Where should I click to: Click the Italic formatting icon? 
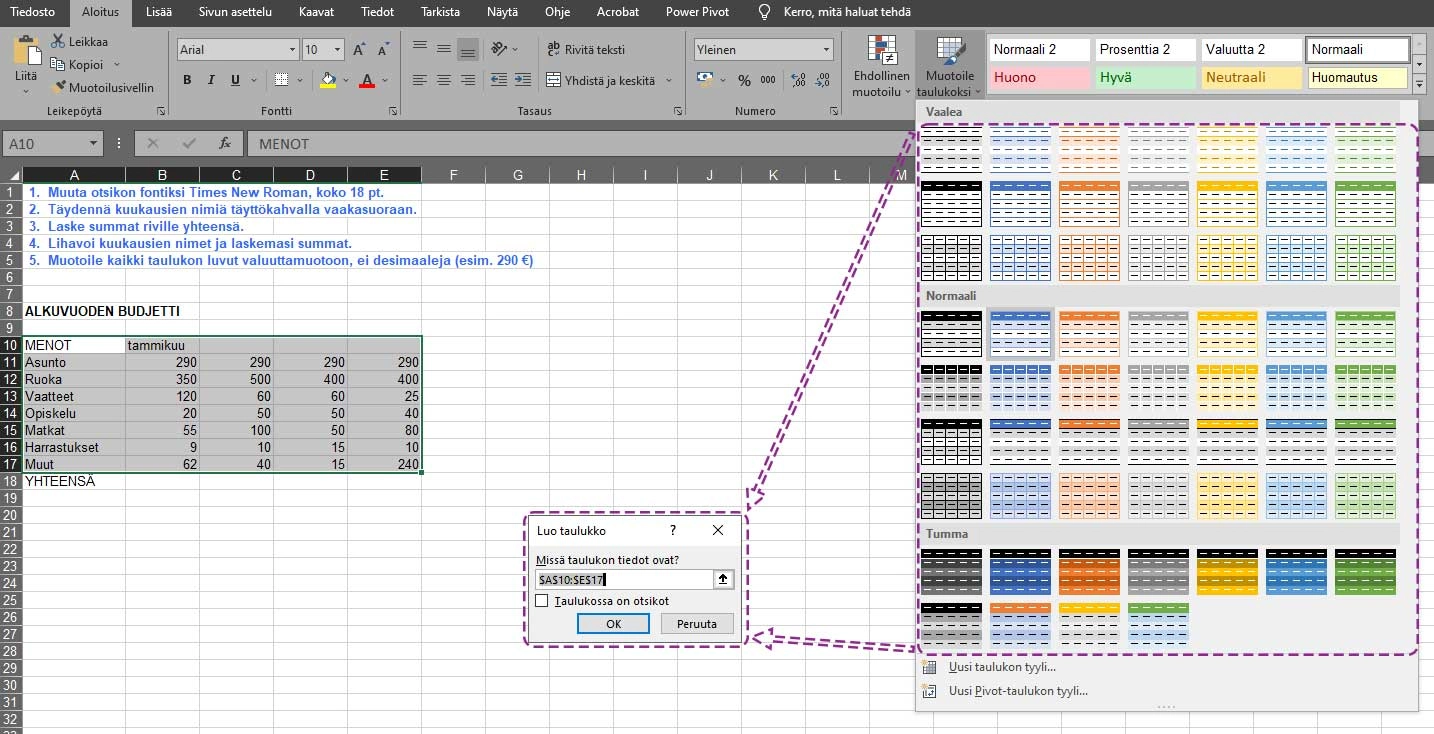pos(211,80)
